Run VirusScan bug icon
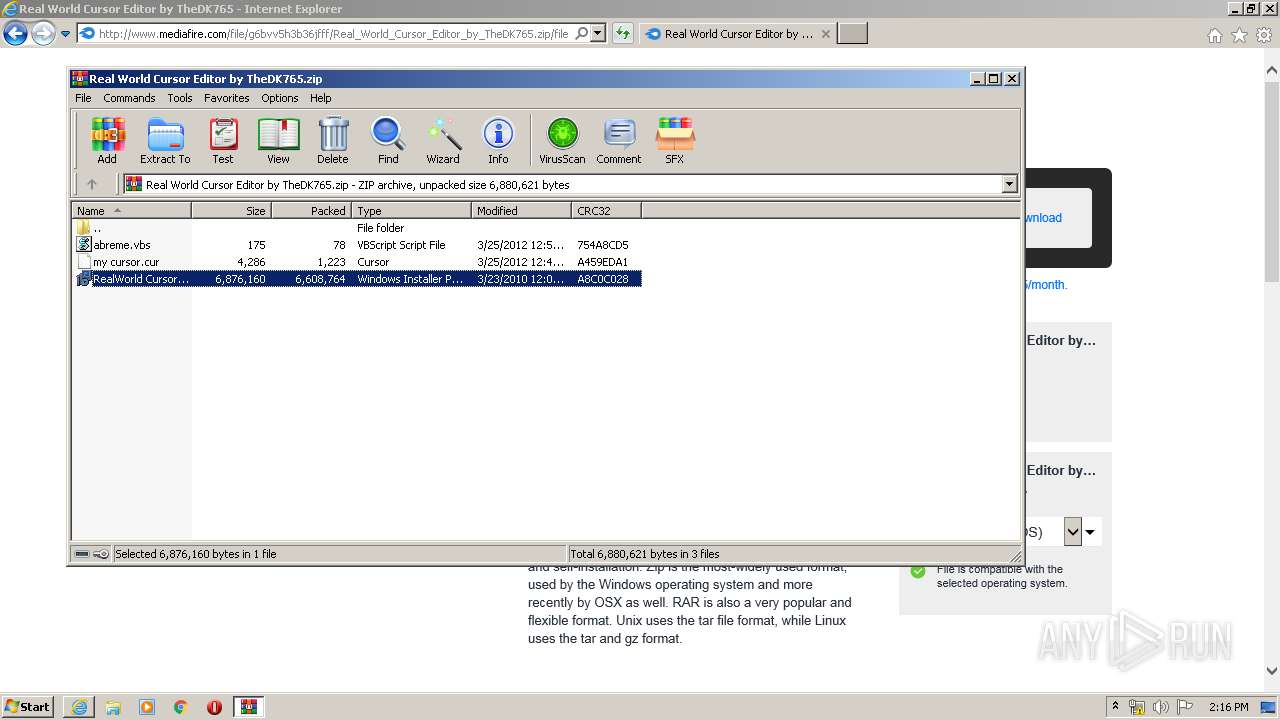The image size is (1280, 720). [x=562, y=140]
